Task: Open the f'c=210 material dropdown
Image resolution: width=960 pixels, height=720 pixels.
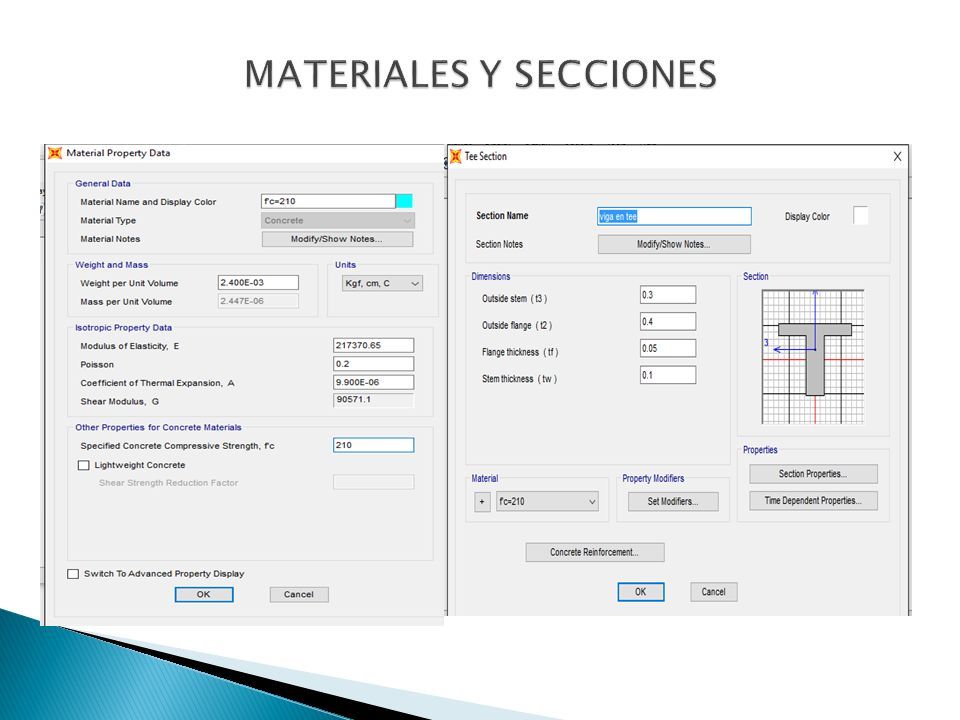Action: tap(547, 502)
